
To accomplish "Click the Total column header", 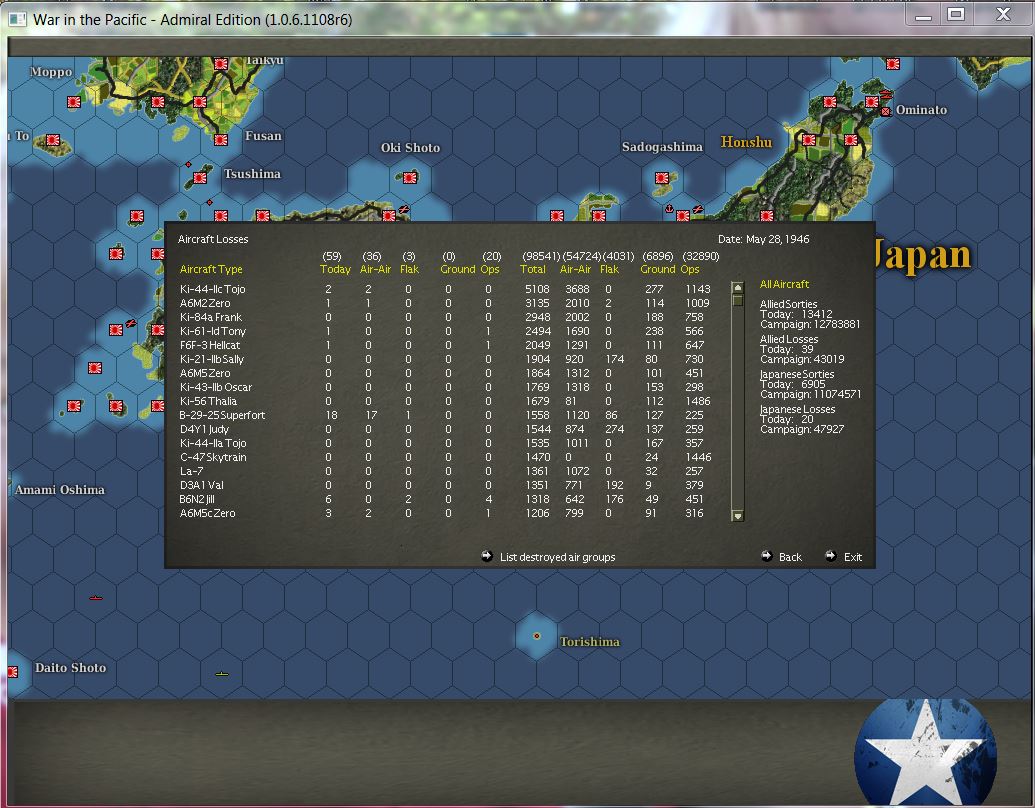I will 533,269.
